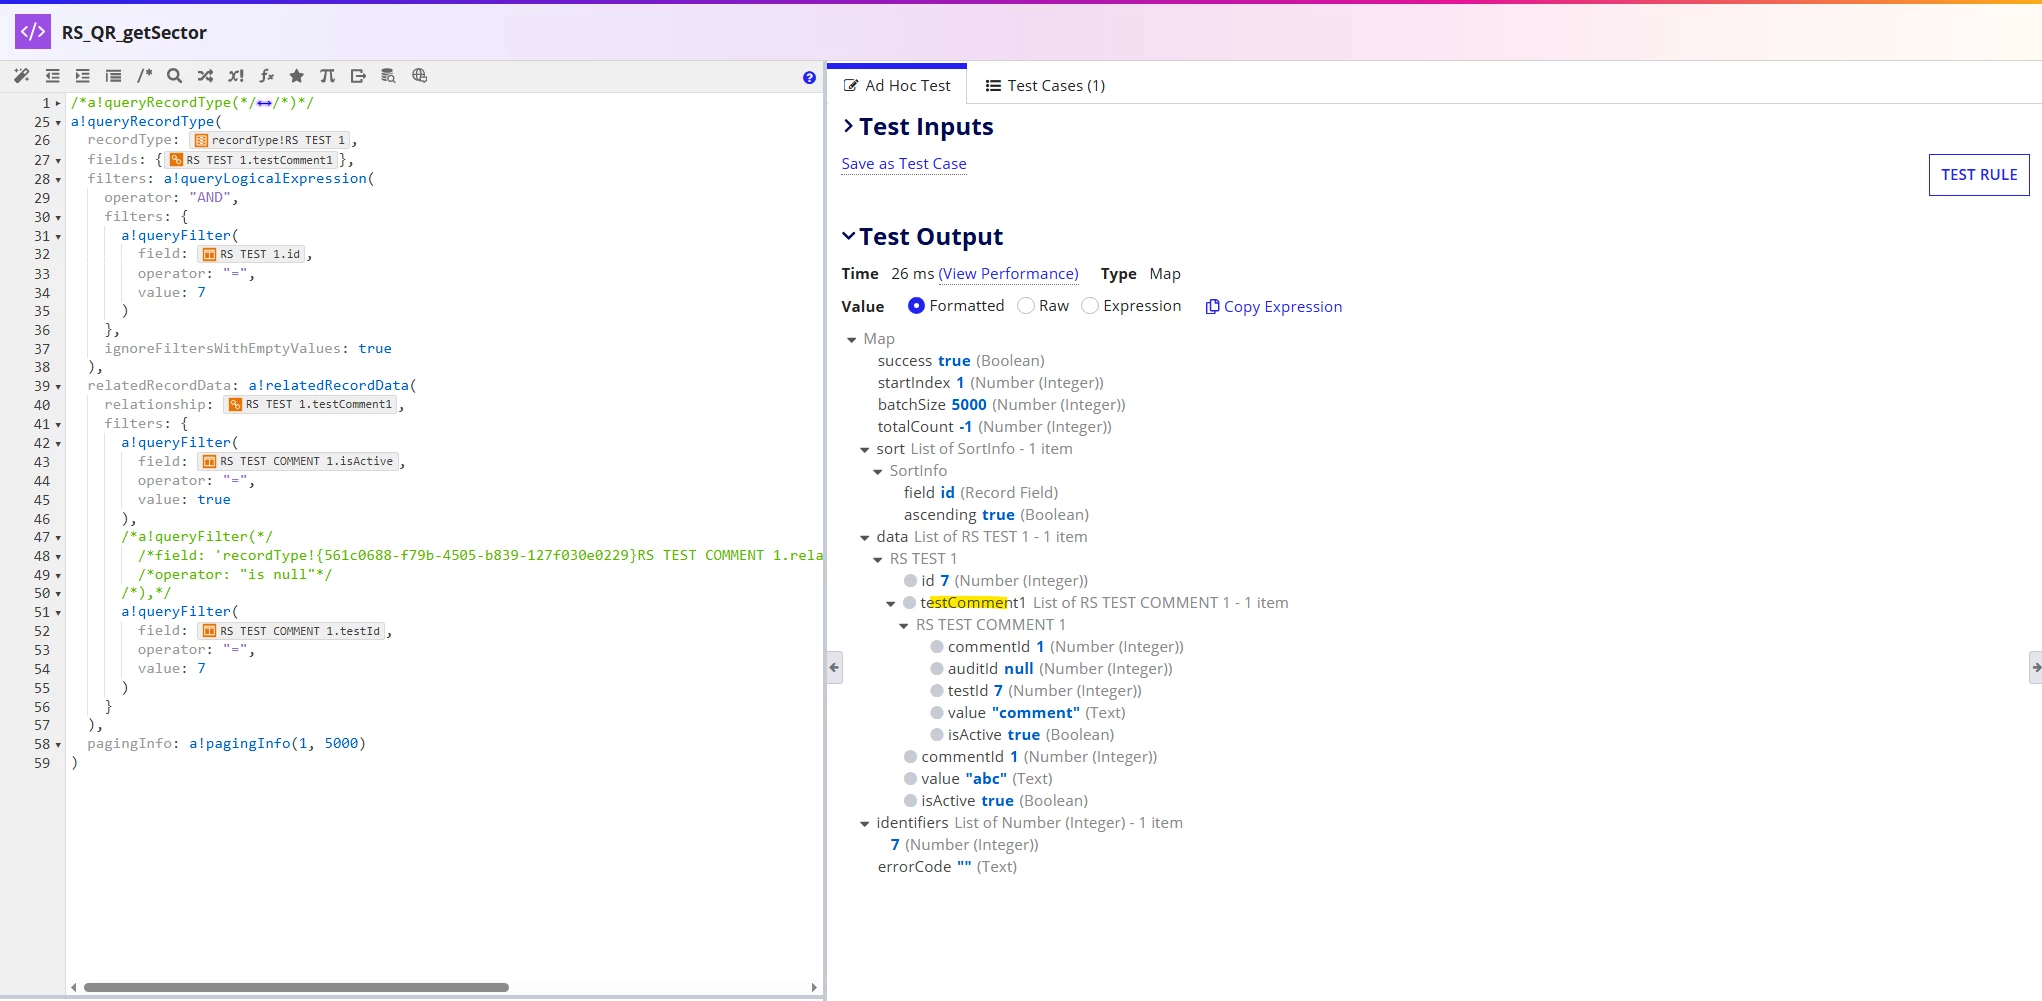Click RS TEST 1.id field token
The height and width of the screenshot is (1001, 2042).
click(251, 255)
